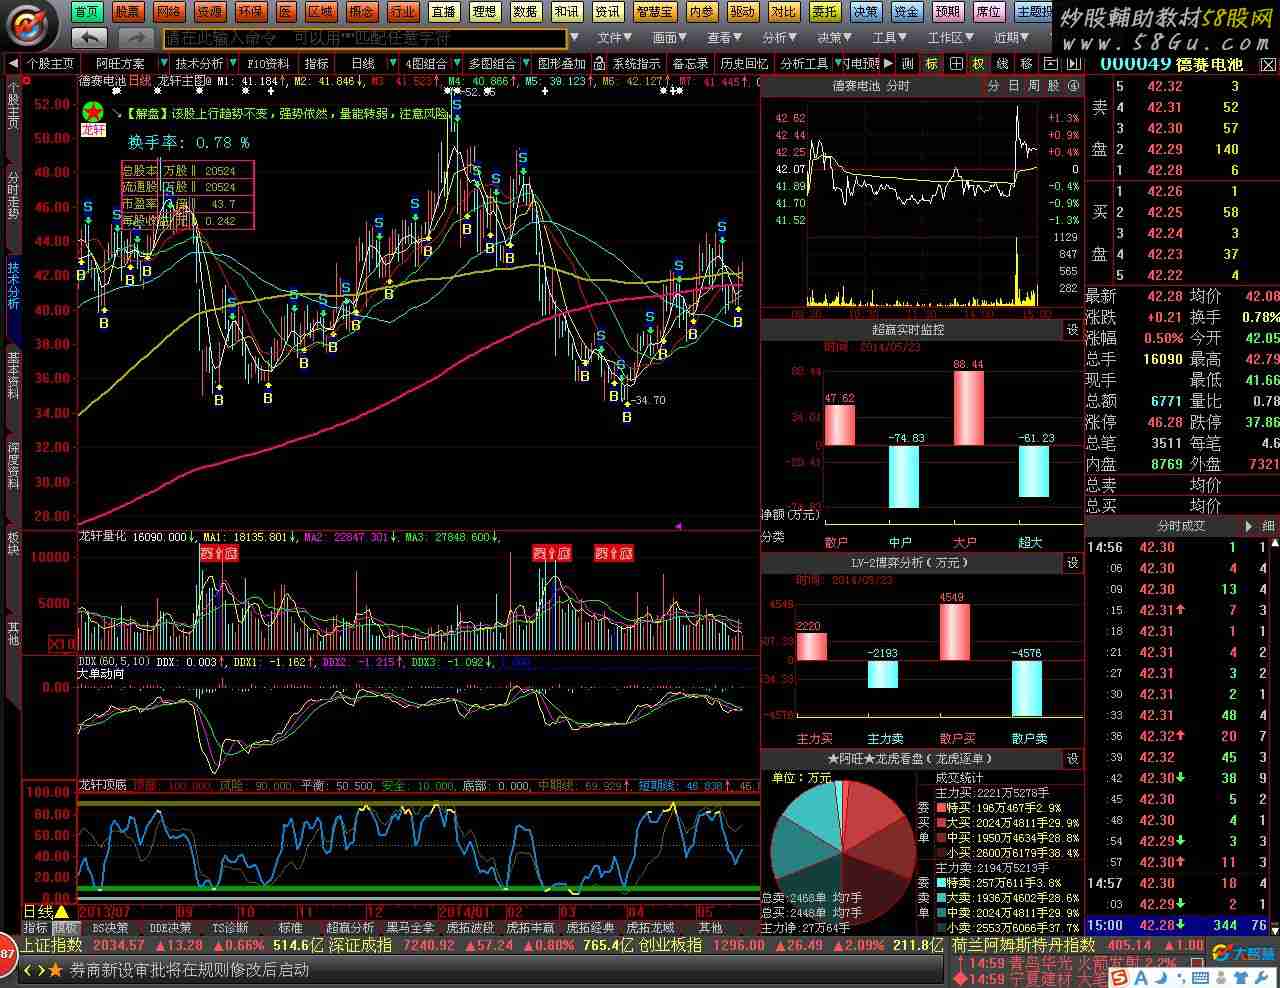Screen dimensions: 1280x988
Task: Click the 大户 88.44 bar in the monitor
Action: coord(968,408)
